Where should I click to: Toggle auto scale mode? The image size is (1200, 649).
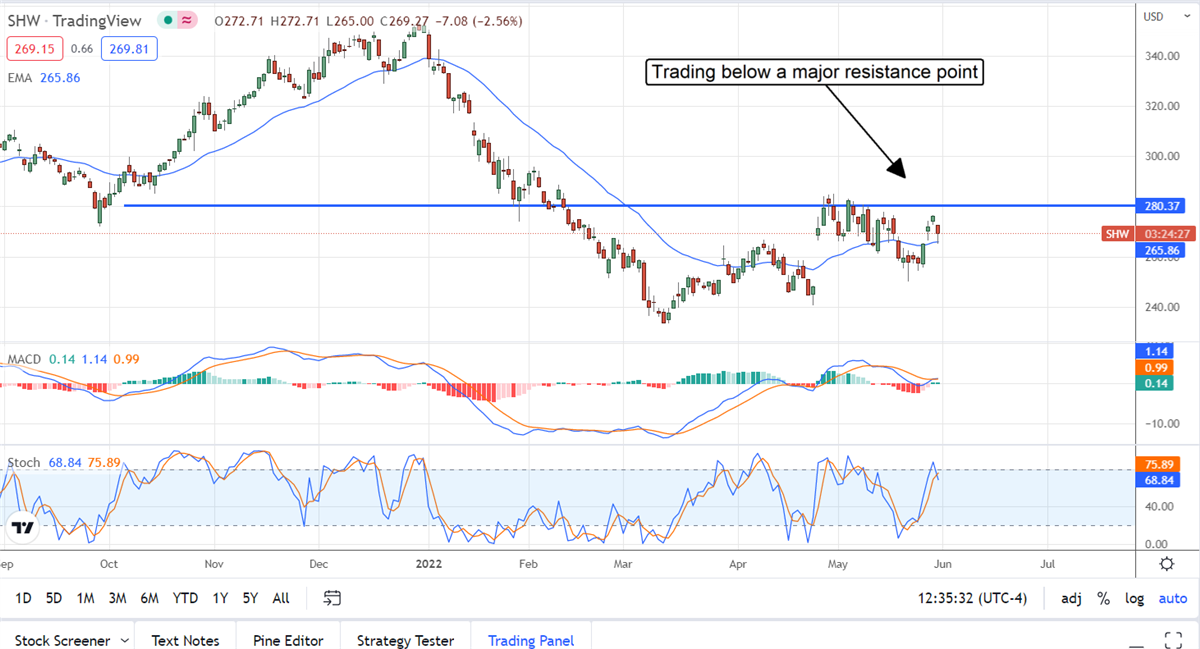click(x=1172, y=598)
